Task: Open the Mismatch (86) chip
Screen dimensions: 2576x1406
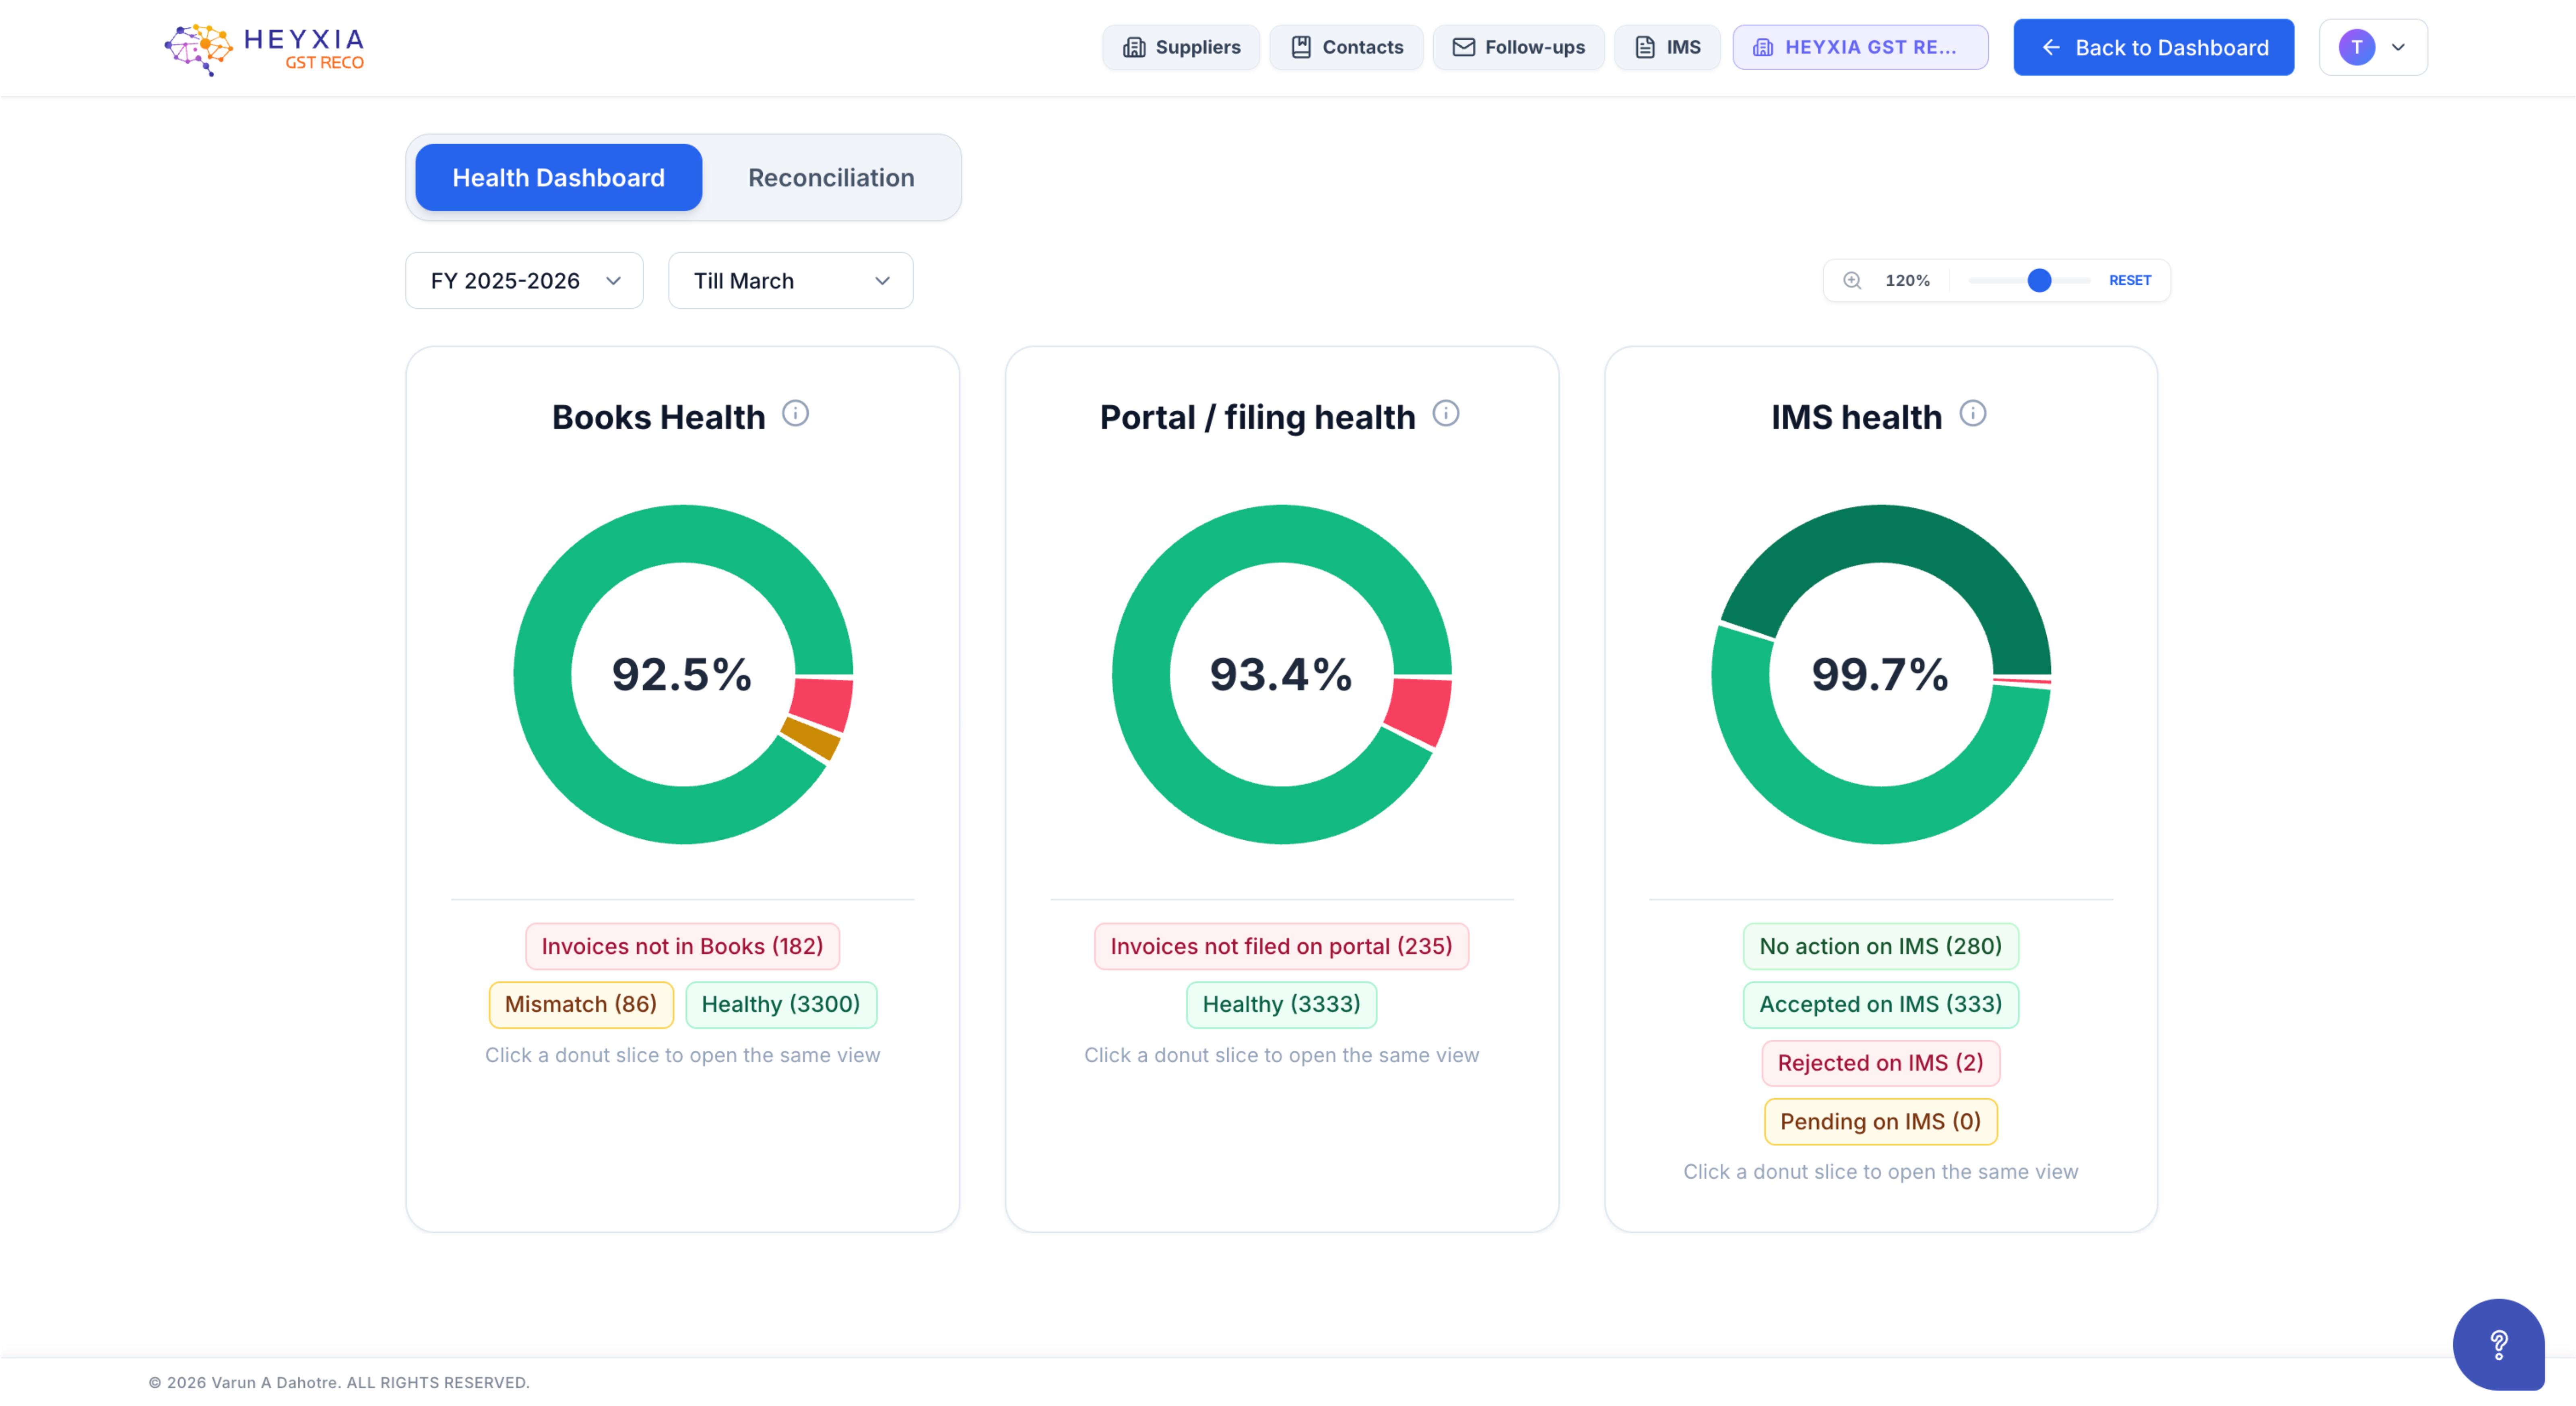Action: [580, 1004]
